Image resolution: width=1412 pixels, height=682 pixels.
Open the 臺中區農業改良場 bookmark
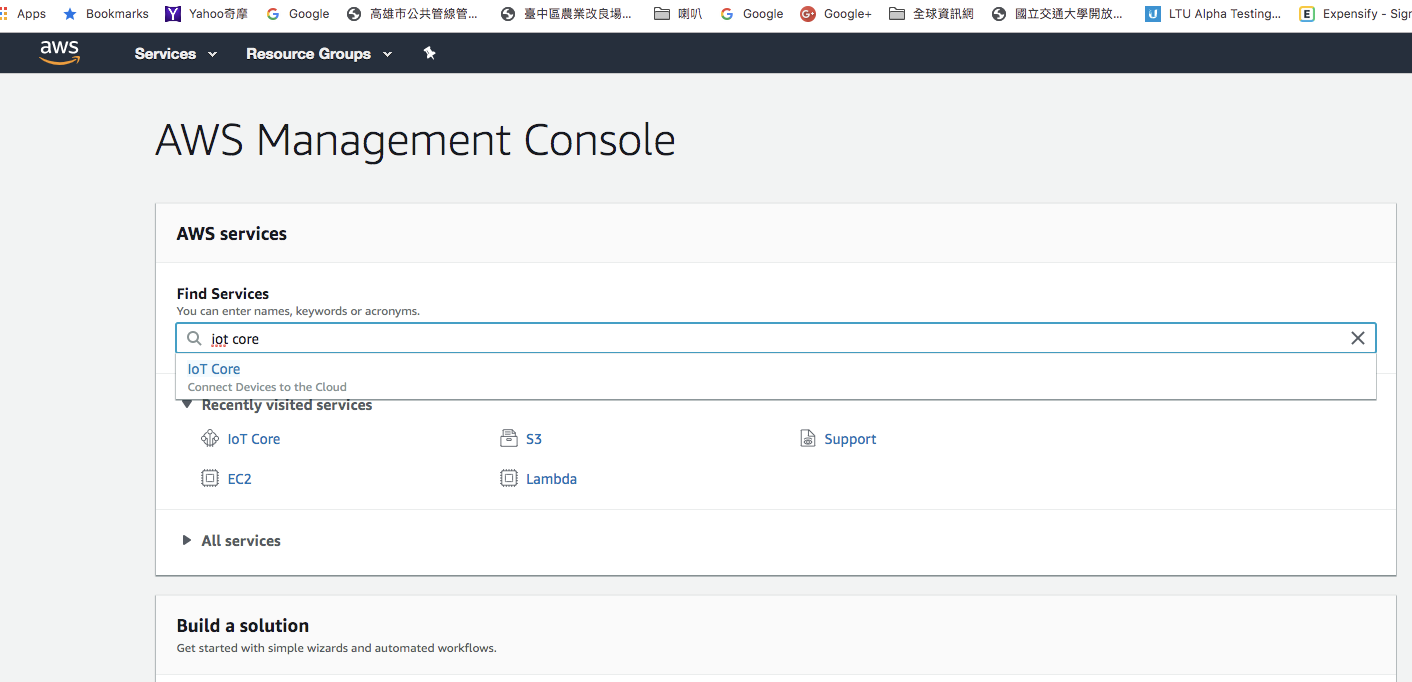pos(566,14)
